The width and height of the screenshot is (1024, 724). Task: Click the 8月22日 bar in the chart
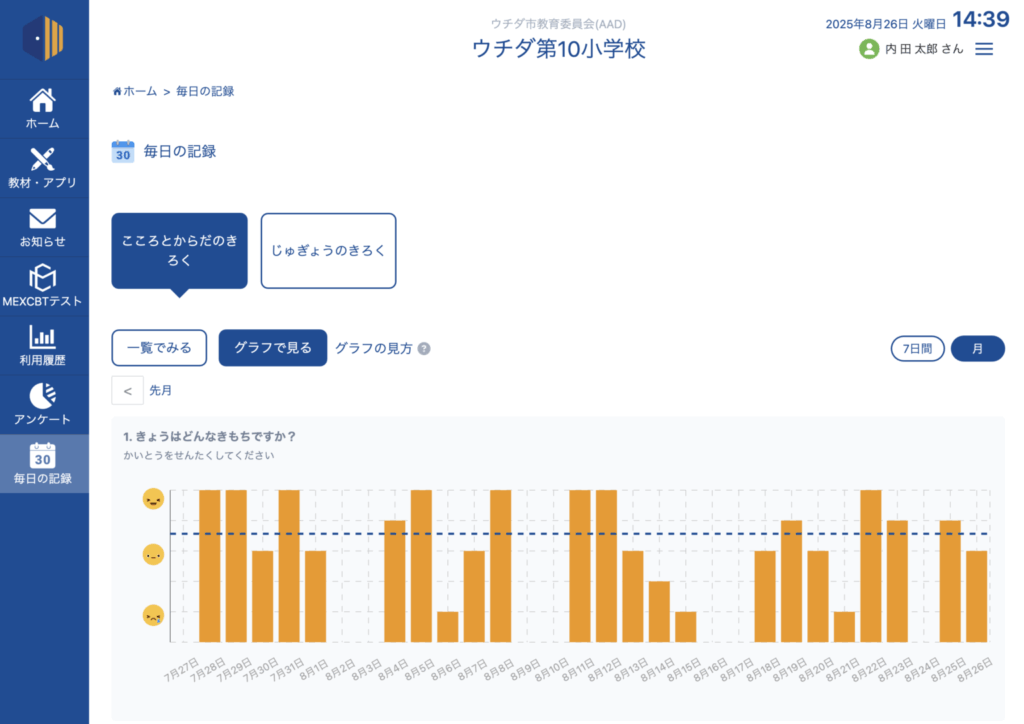click(x=871, y=565)
